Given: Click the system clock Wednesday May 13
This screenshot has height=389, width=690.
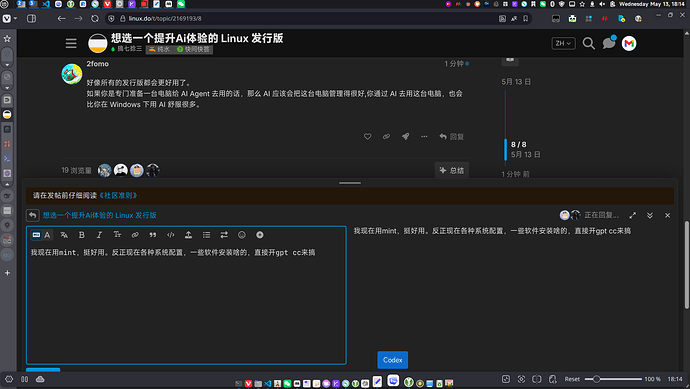Looking at the screenshot, I should point(652,4).
